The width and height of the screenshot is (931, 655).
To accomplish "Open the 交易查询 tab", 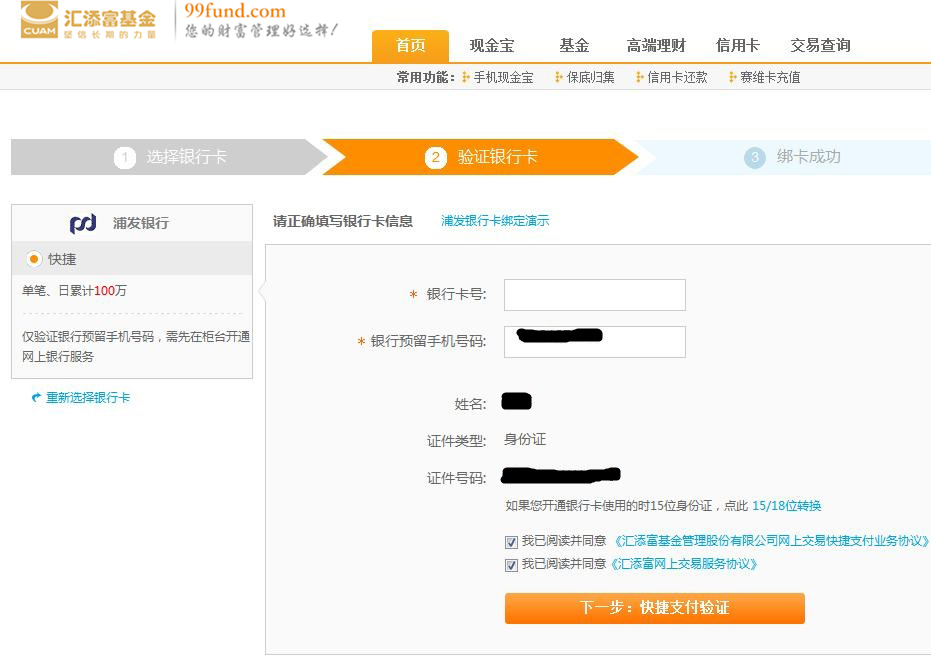I will tap(820, 46).
